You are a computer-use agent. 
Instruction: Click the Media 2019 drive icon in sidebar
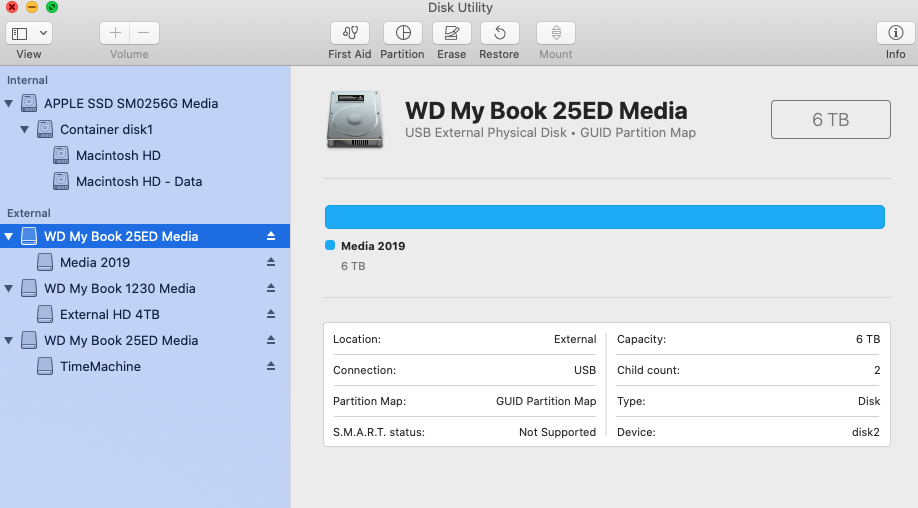pyautogui.click(x=45, y=262)
